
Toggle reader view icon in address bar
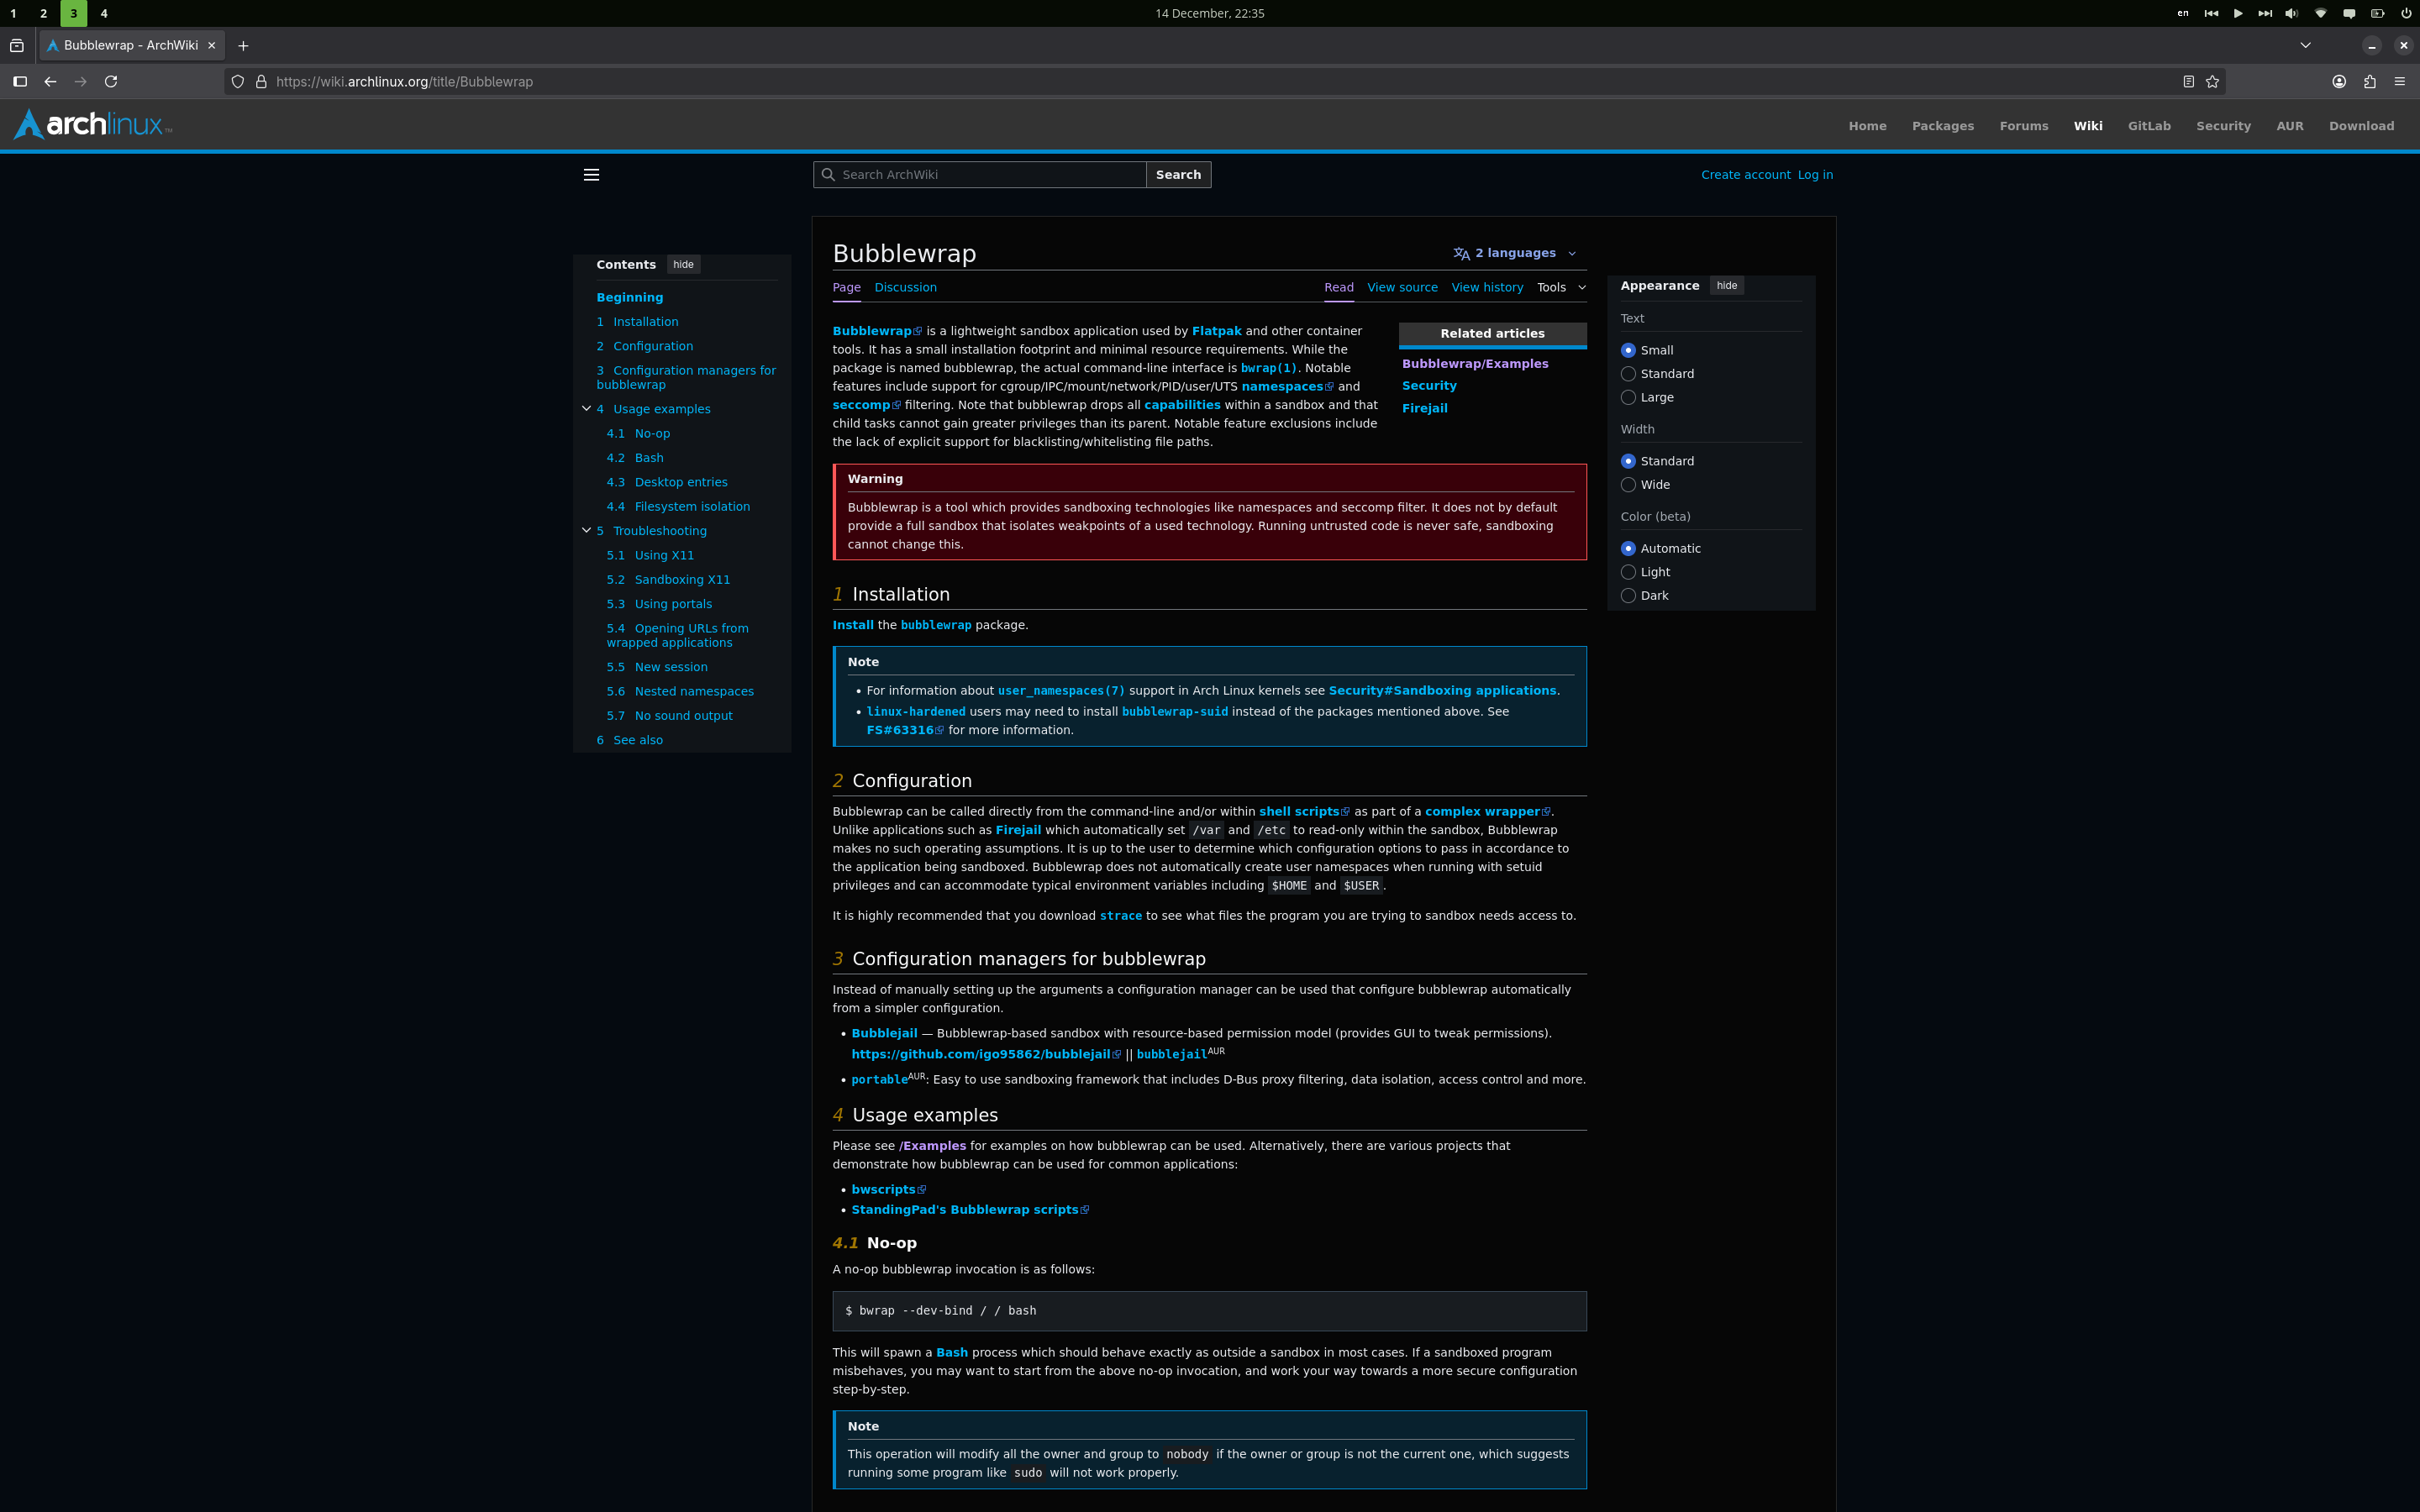click(x=2188, y=82)
